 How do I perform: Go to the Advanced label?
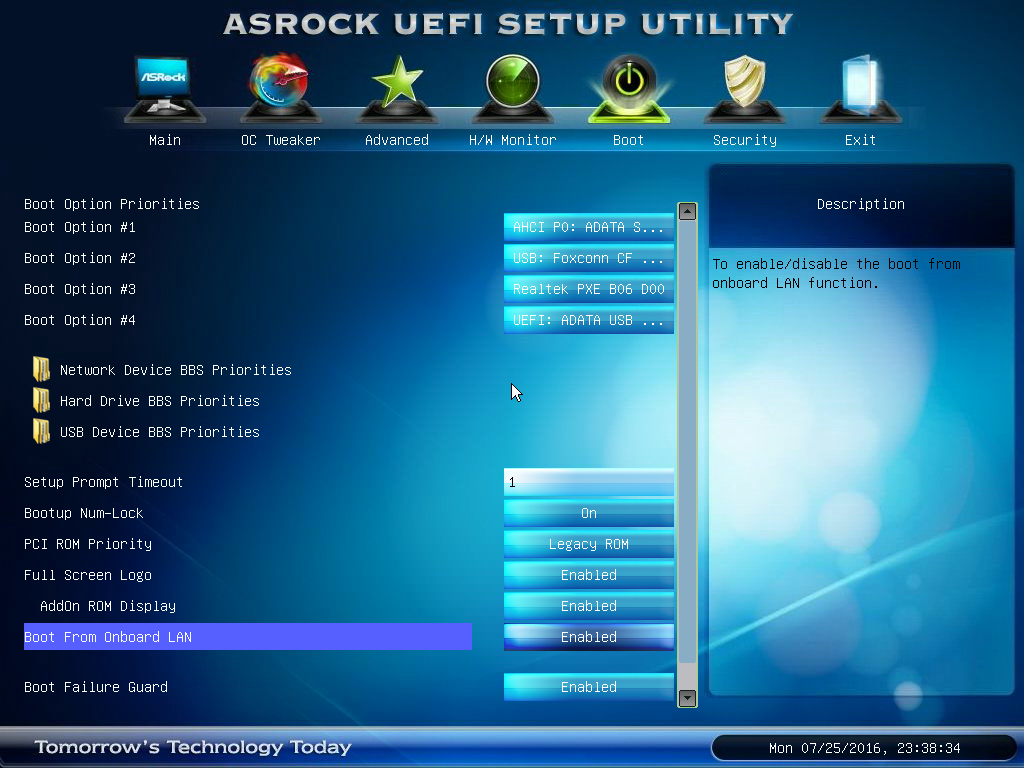coord(396,140)
